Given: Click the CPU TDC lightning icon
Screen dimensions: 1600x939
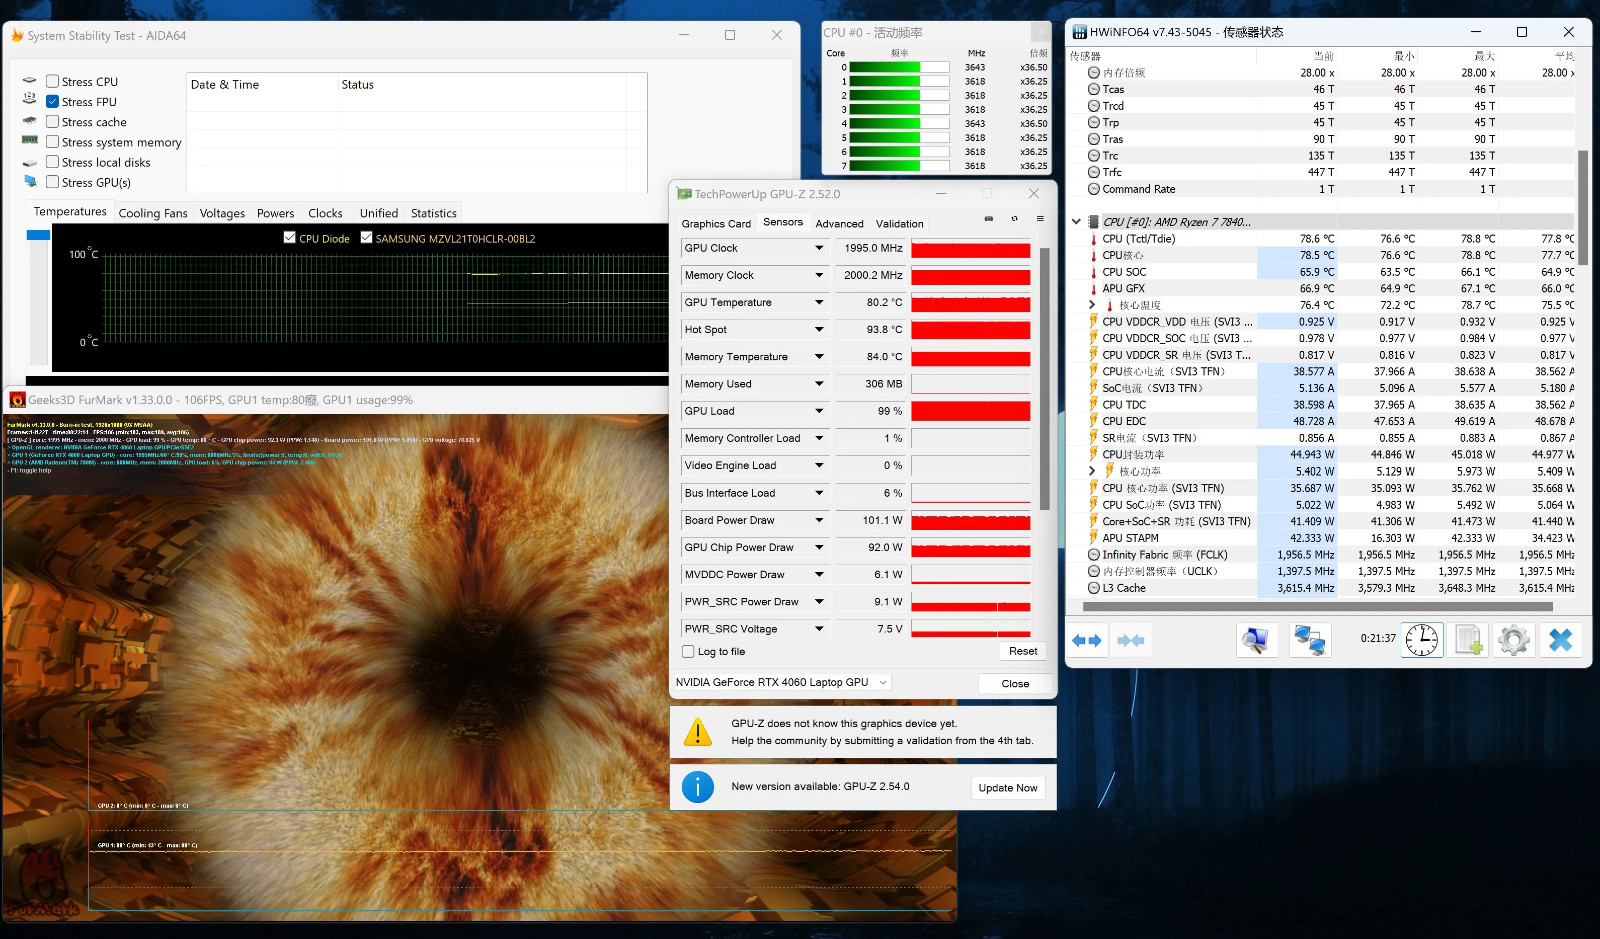Looking at the screenshot, I should tap(1094, 405).
